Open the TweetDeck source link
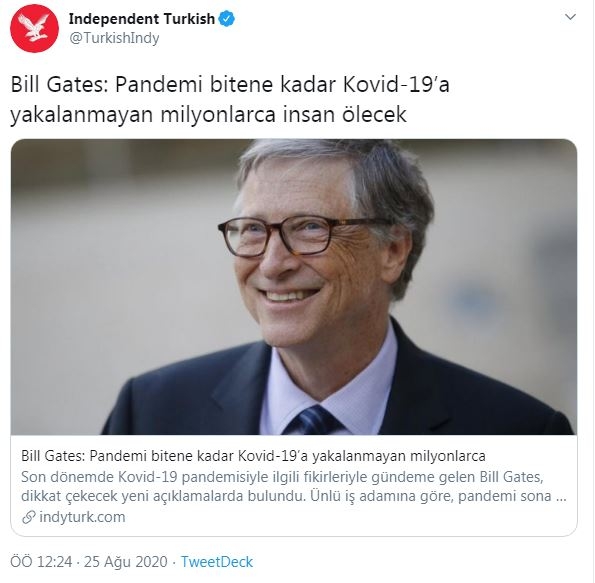Viewport: 595px width, 583px height. pyautogui.click(x=217, y=562)
